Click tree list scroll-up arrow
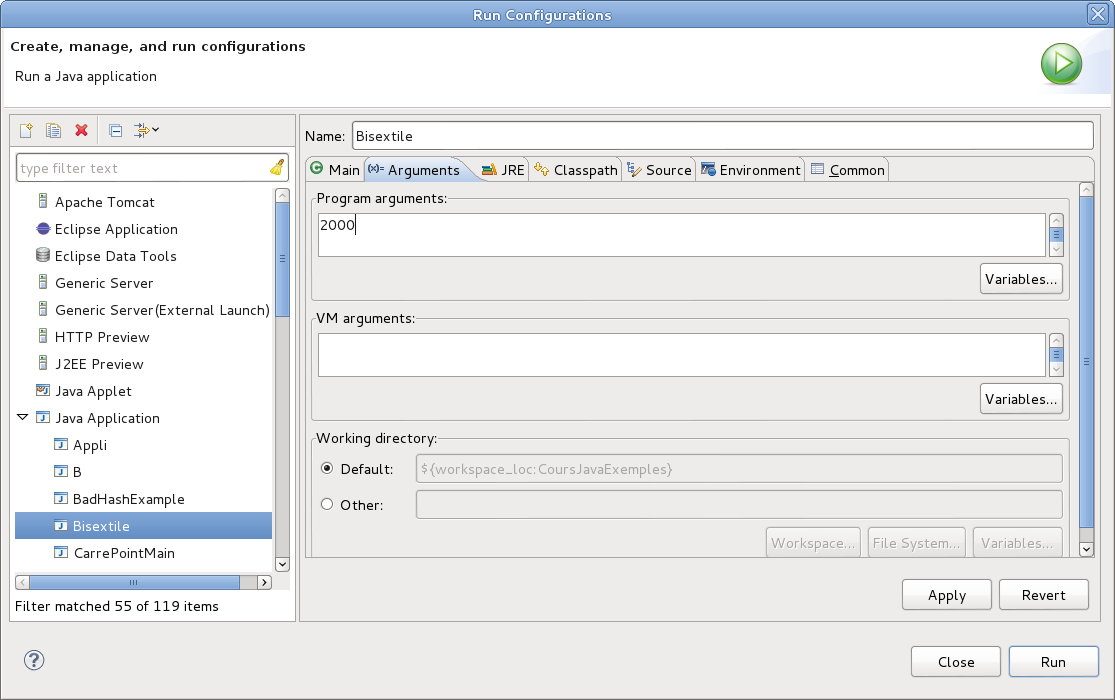This screenshot has width=1115, height=700. (282, 195)
